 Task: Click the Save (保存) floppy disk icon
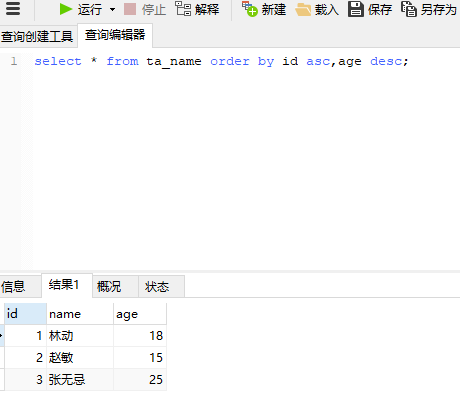pos(356,9)
